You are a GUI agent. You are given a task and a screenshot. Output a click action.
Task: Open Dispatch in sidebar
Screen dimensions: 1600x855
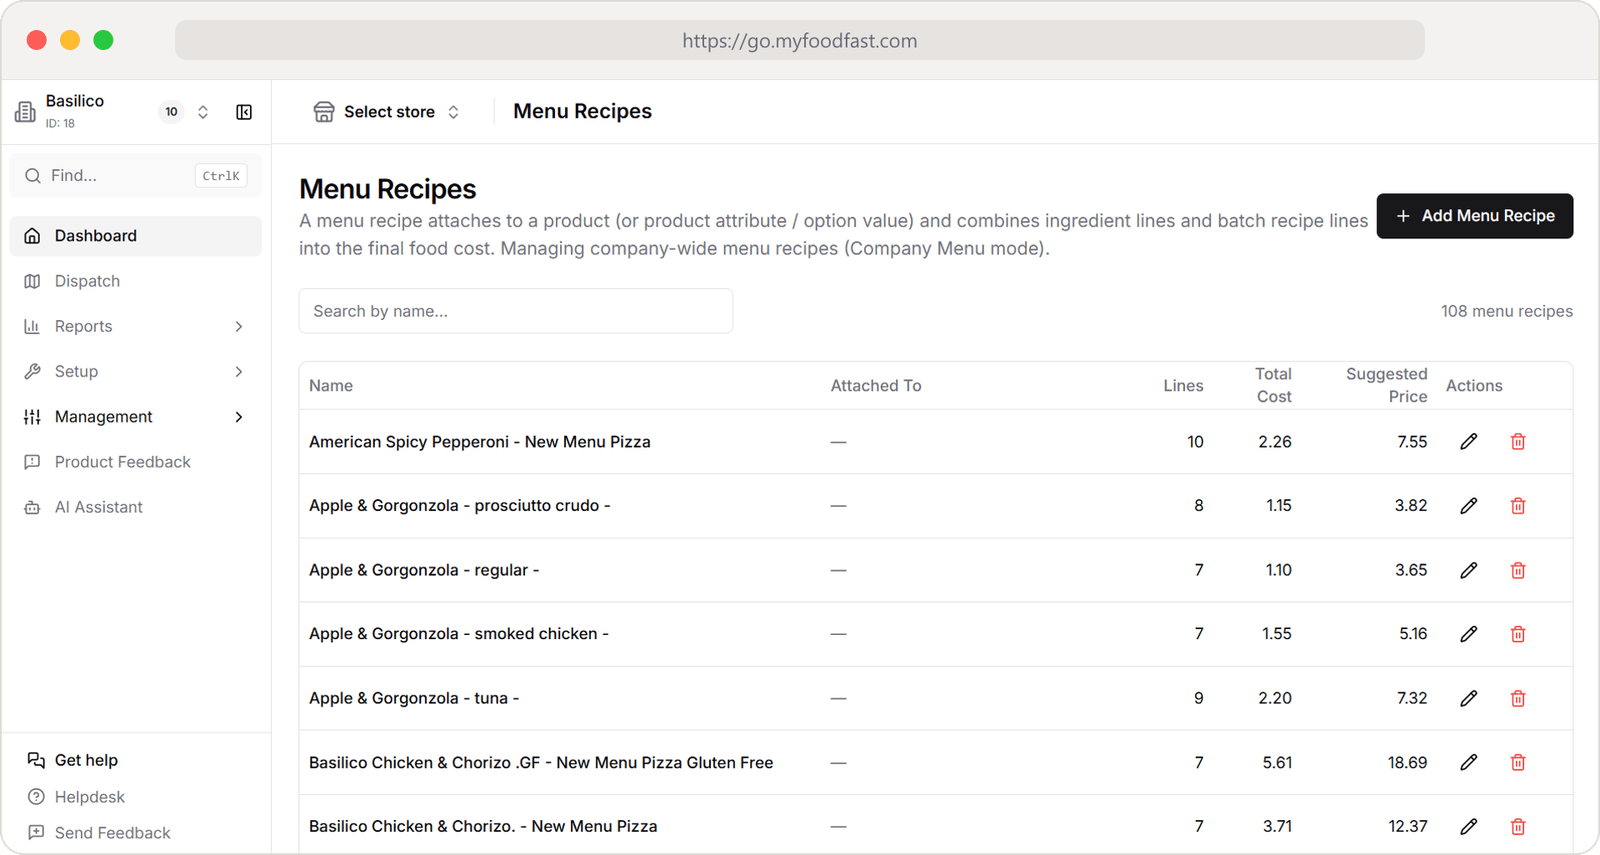point(136,281)
